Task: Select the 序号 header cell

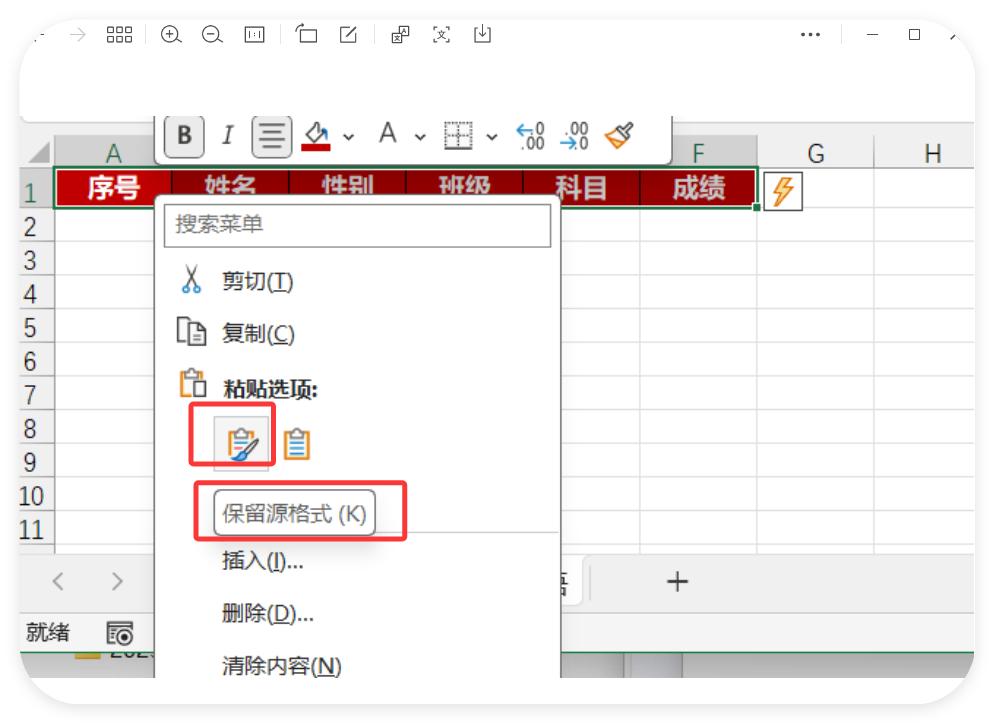Action: tap(113, 188)
